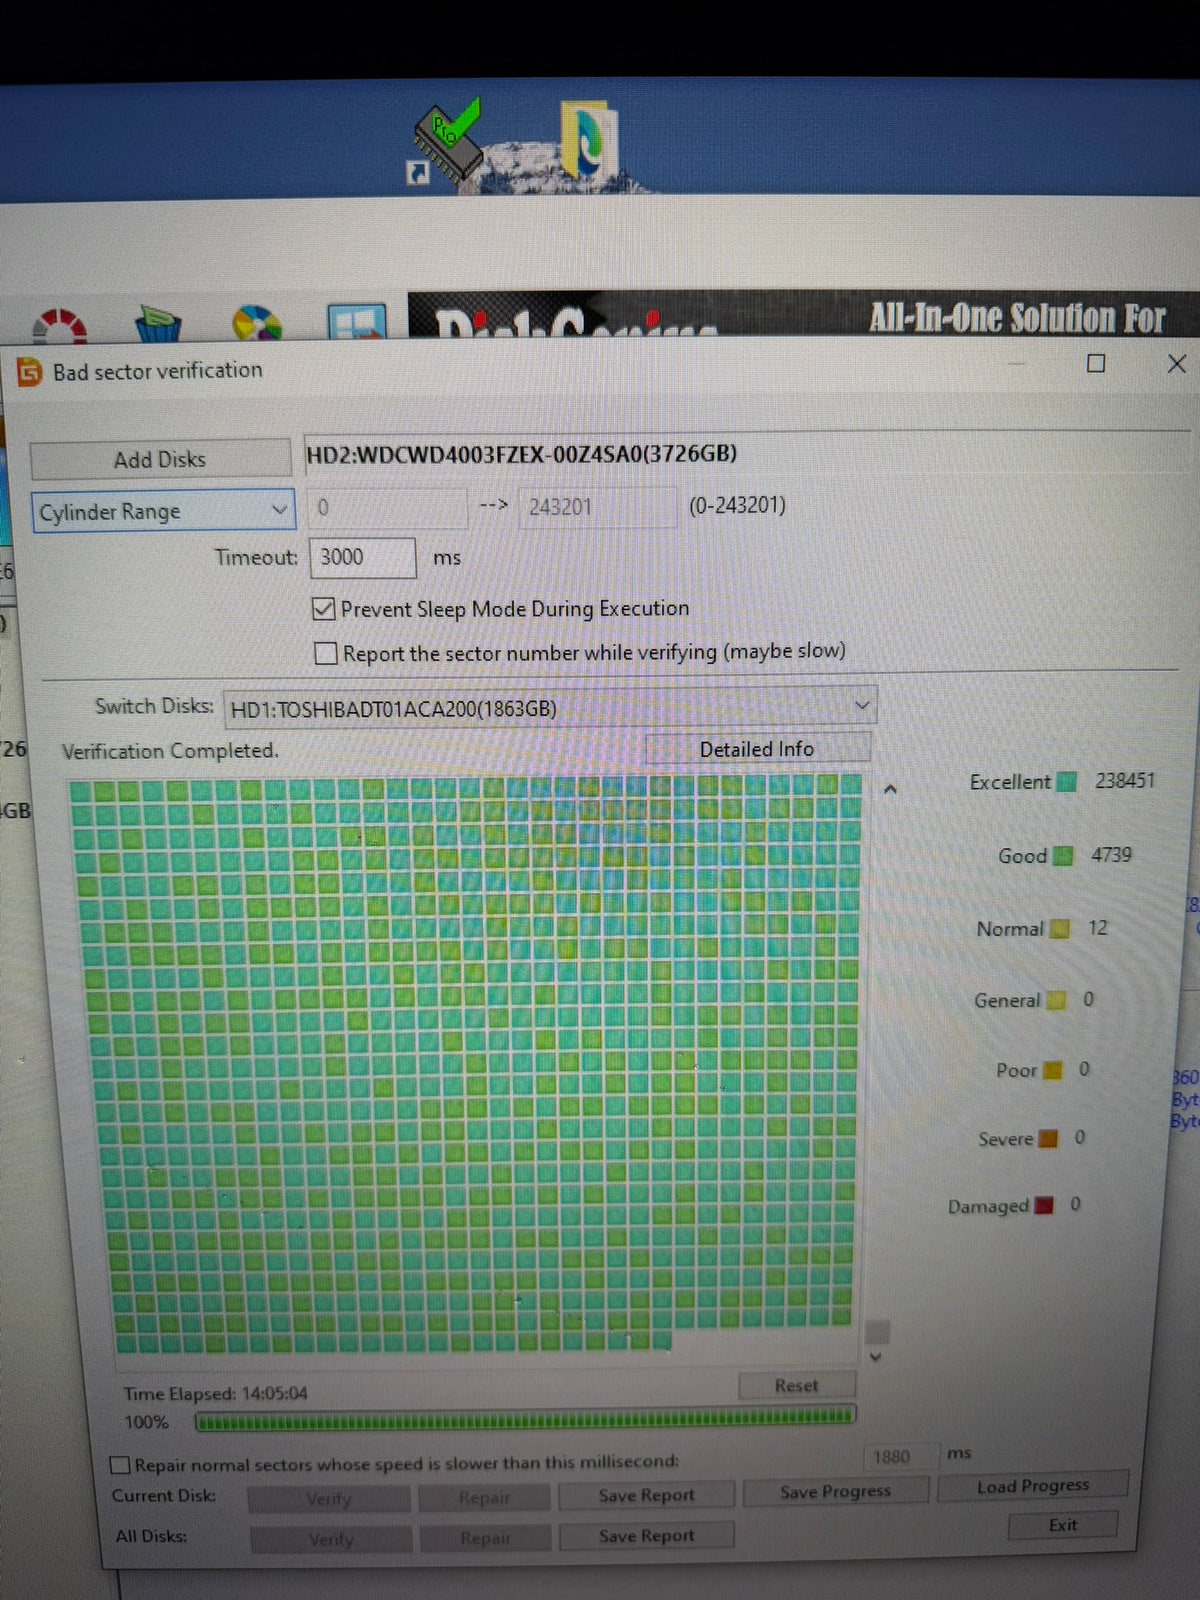This screenshot has height=1600, width=1200.
Task: Click Save Progress button
Action: click(x=836, y=1491)
